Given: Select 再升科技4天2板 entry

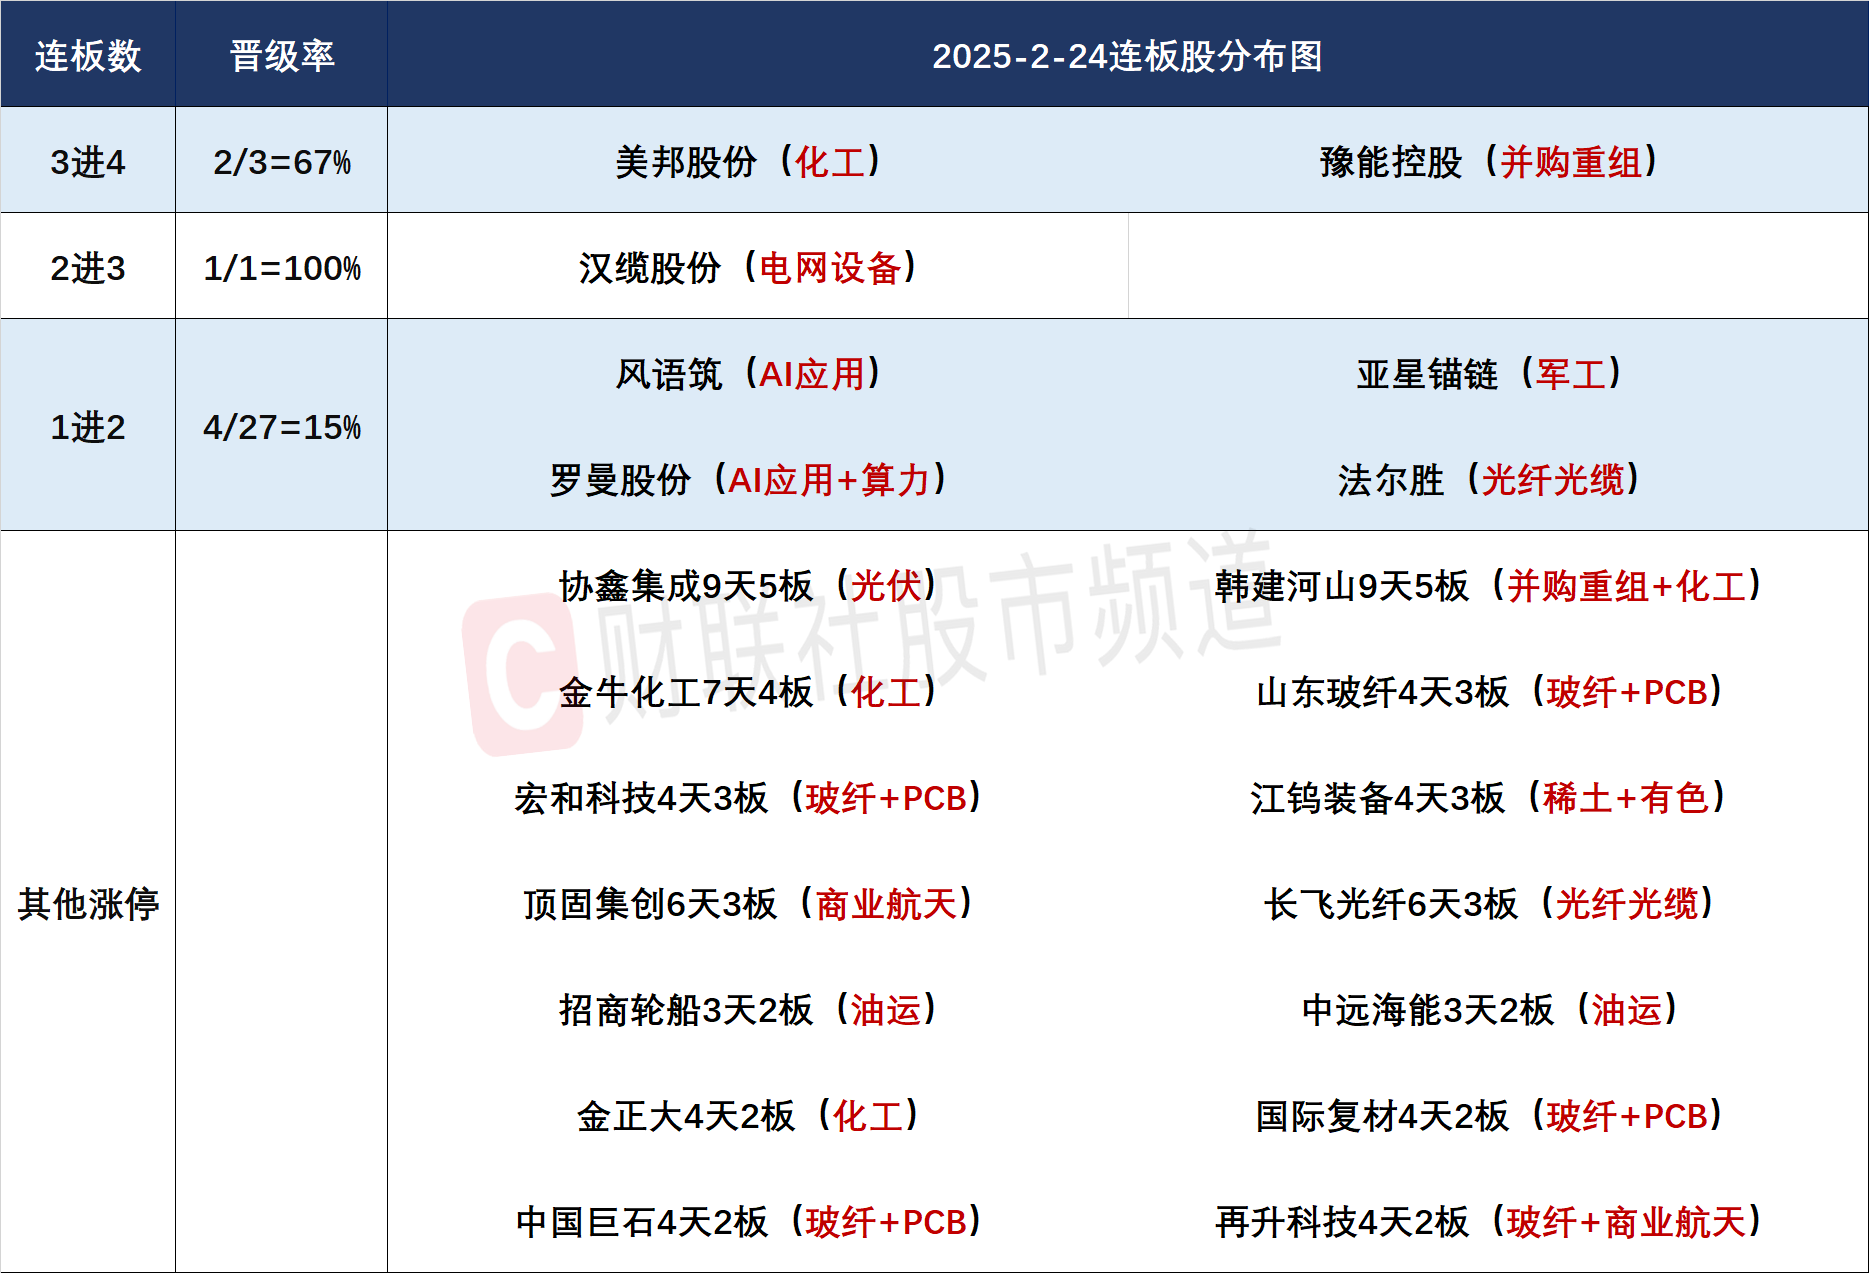Looking at the screenshot, I should click(x=1488, y=1222).
